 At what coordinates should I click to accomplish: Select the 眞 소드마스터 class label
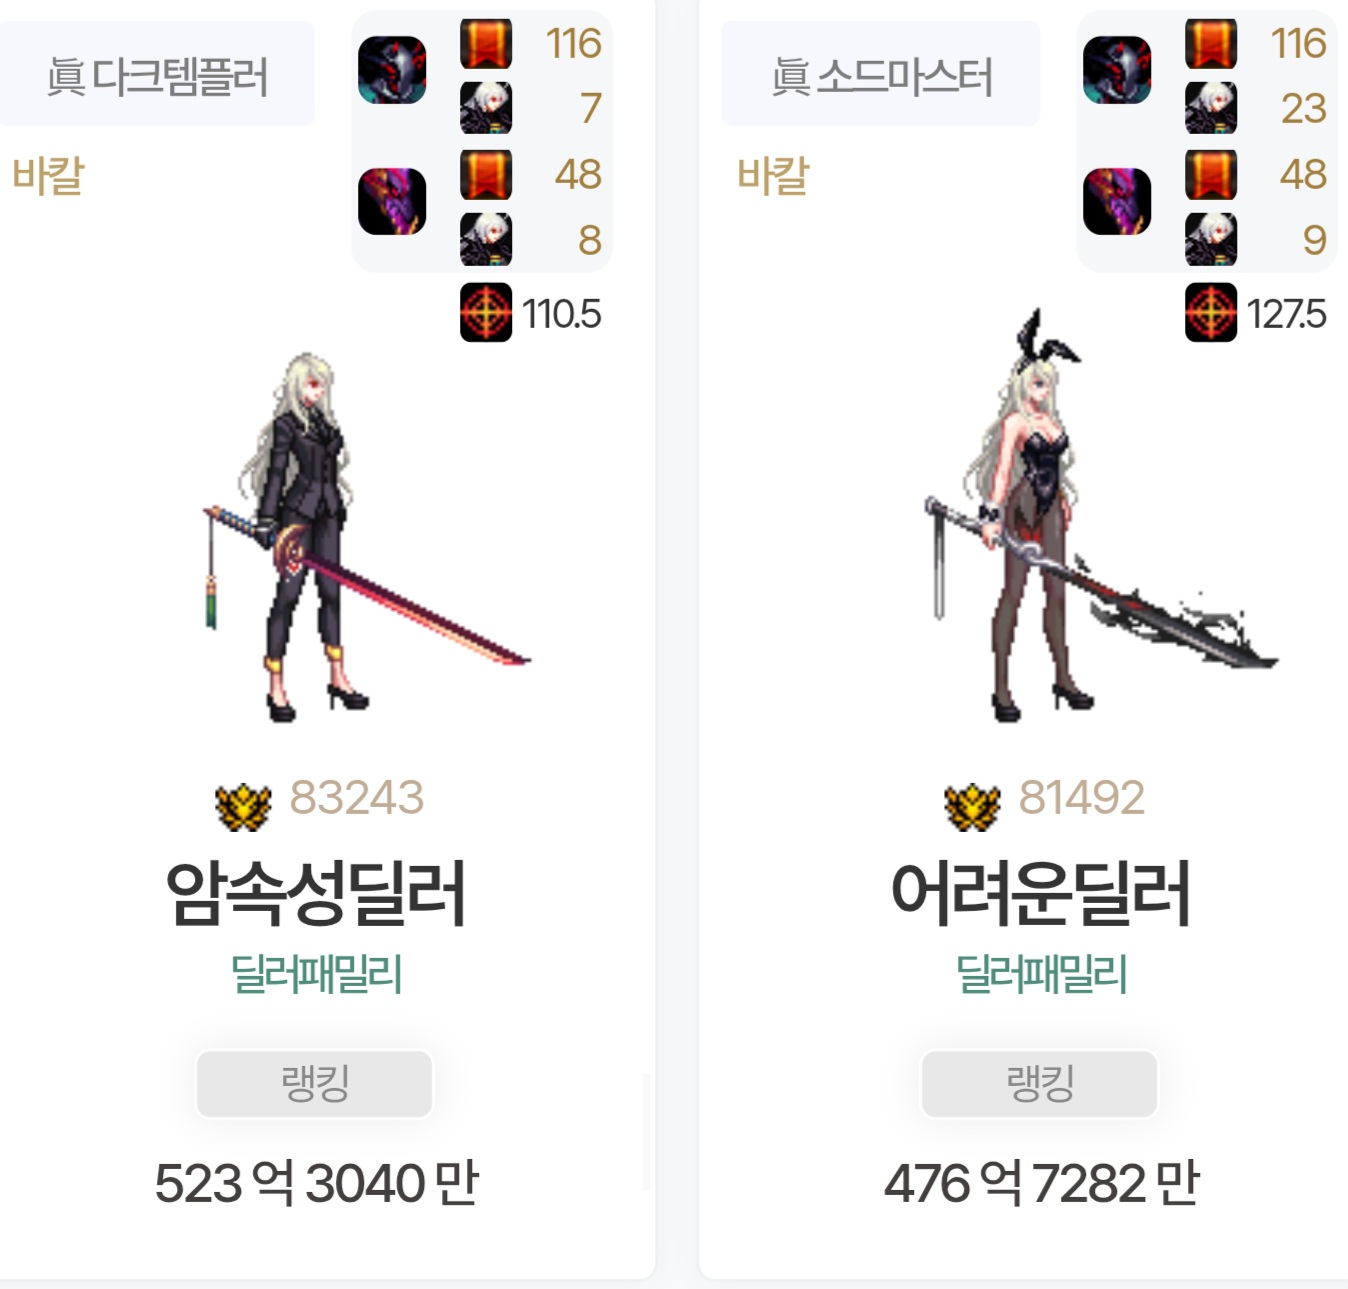click(x=881, y=75)
